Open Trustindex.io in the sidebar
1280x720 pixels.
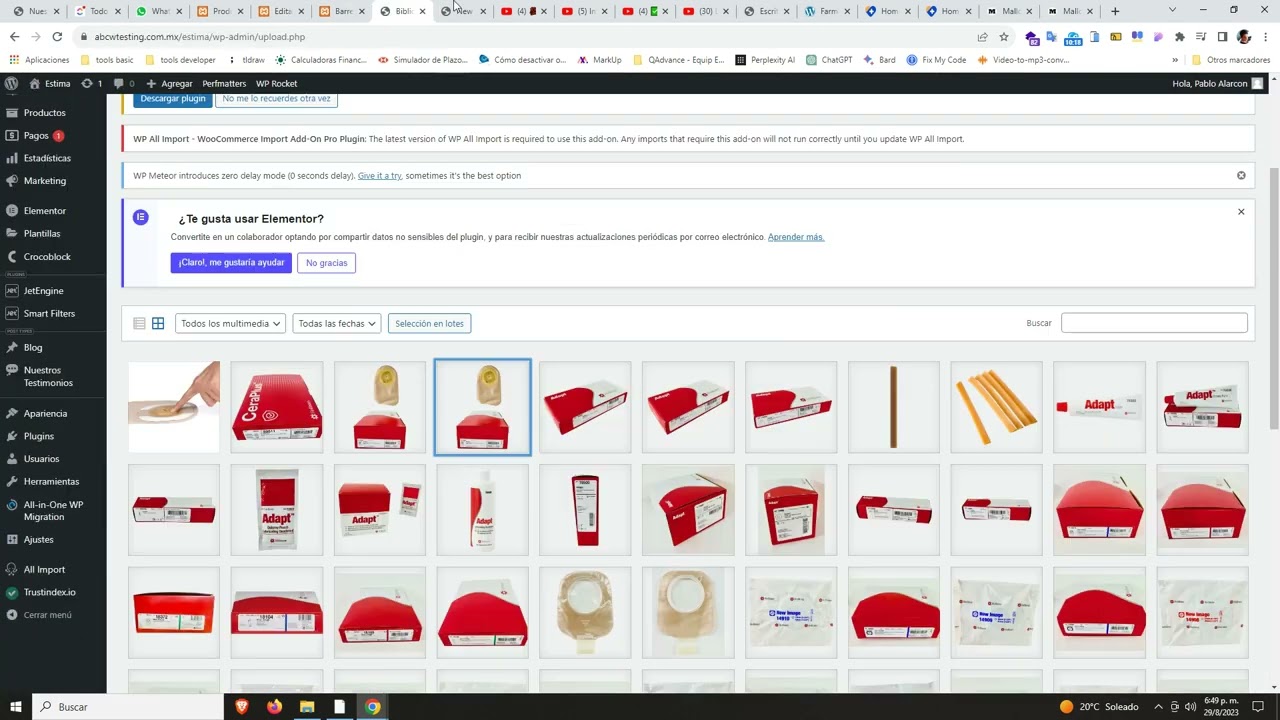point(49,592)
